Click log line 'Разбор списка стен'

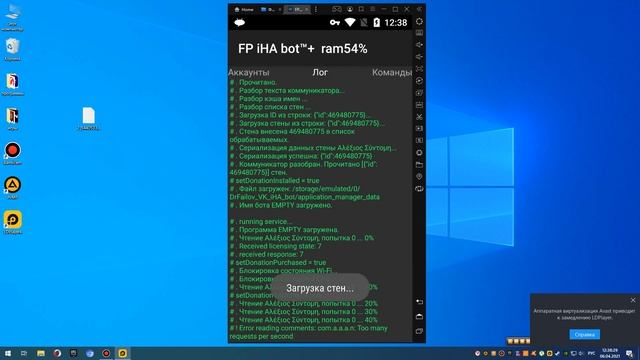point(270,107)
